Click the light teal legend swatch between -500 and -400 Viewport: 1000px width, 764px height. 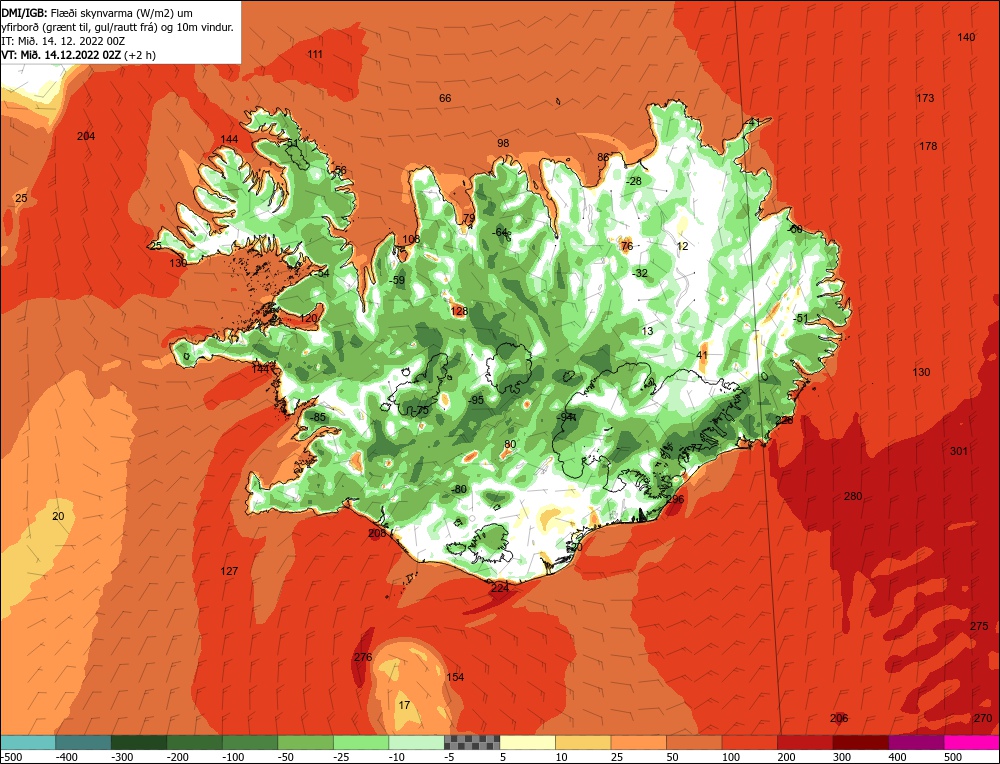coord(28,742)
